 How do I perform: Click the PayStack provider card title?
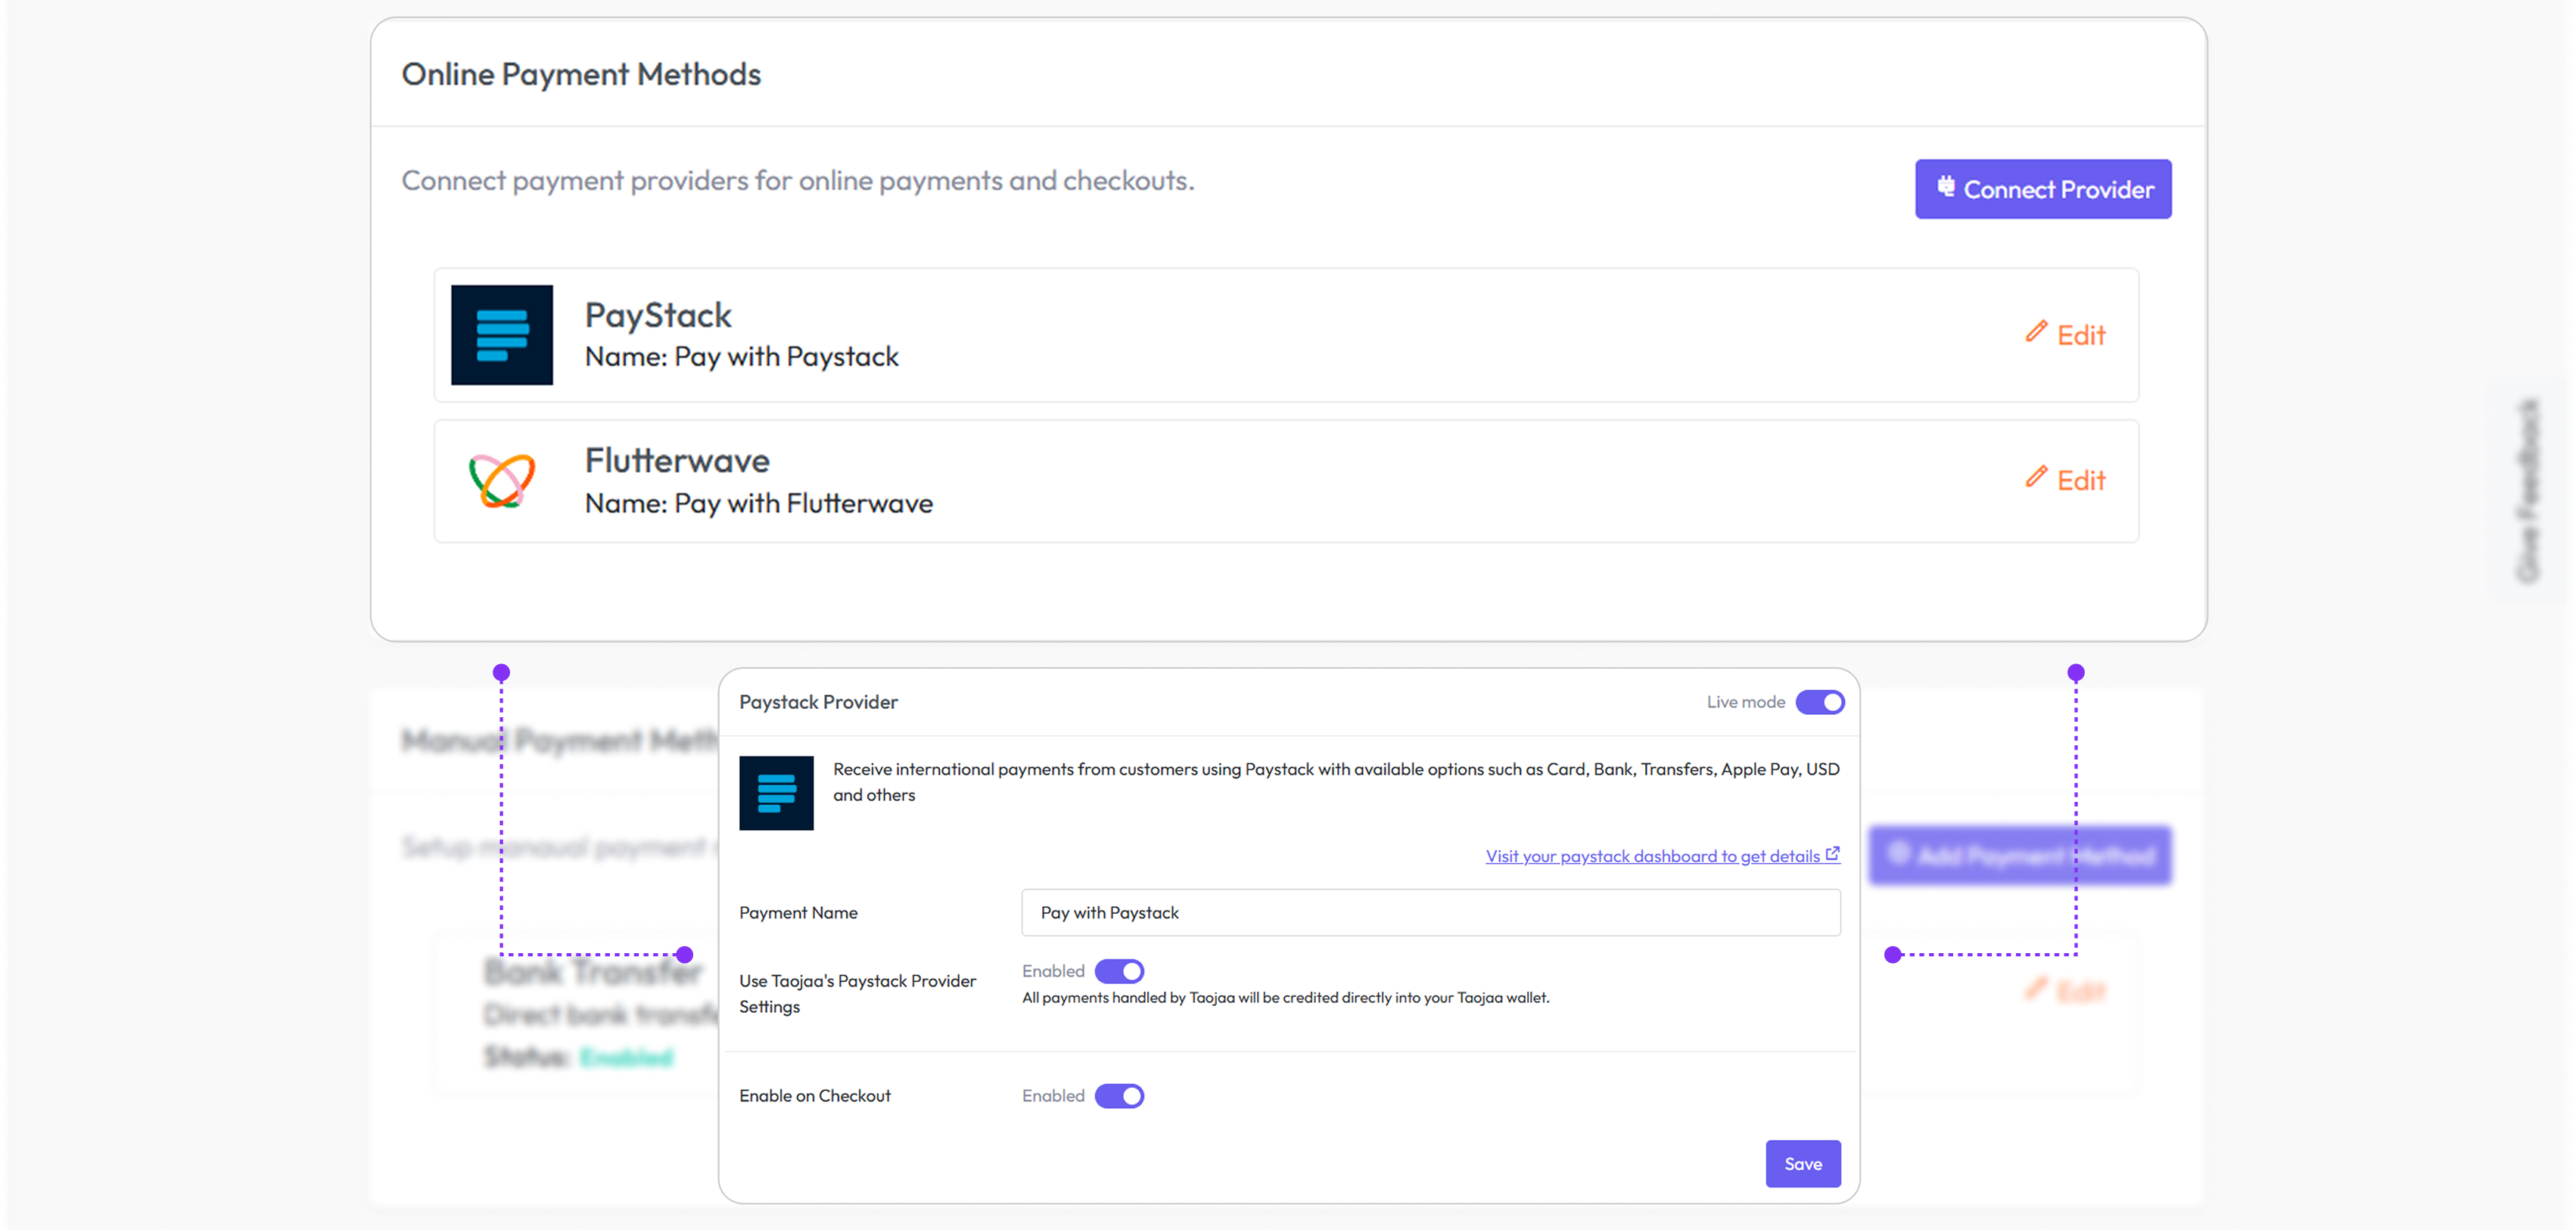tap(658, 316)
